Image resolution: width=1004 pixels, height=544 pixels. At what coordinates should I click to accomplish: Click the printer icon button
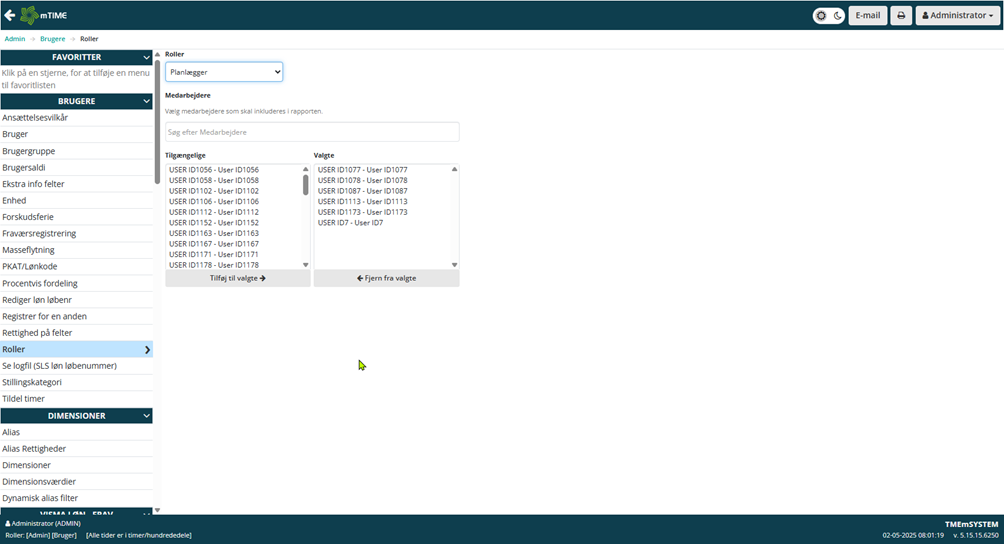(x=901, y=16)
